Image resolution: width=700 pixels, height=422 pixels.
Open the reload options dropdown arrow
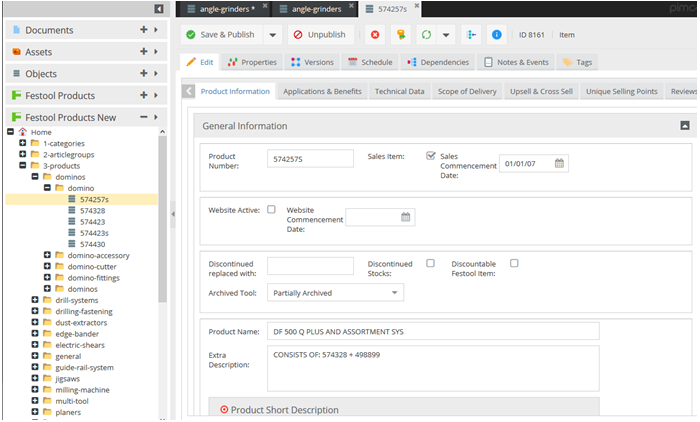tap(446, 35)
